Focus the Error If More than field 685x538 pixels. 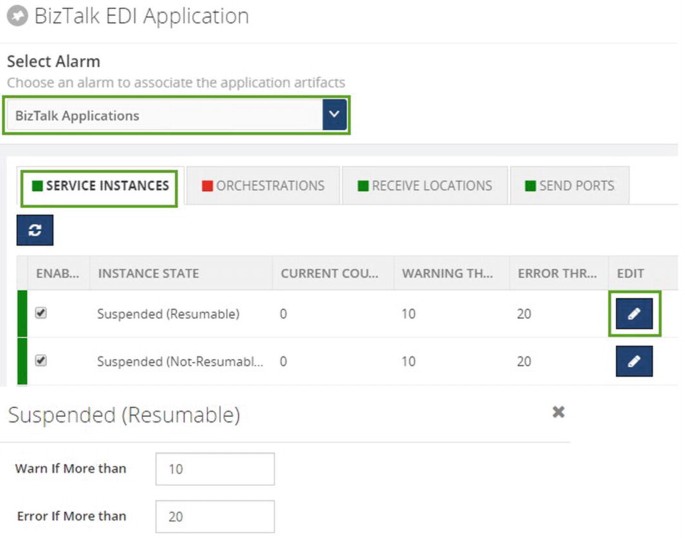[x=215, y=517]
